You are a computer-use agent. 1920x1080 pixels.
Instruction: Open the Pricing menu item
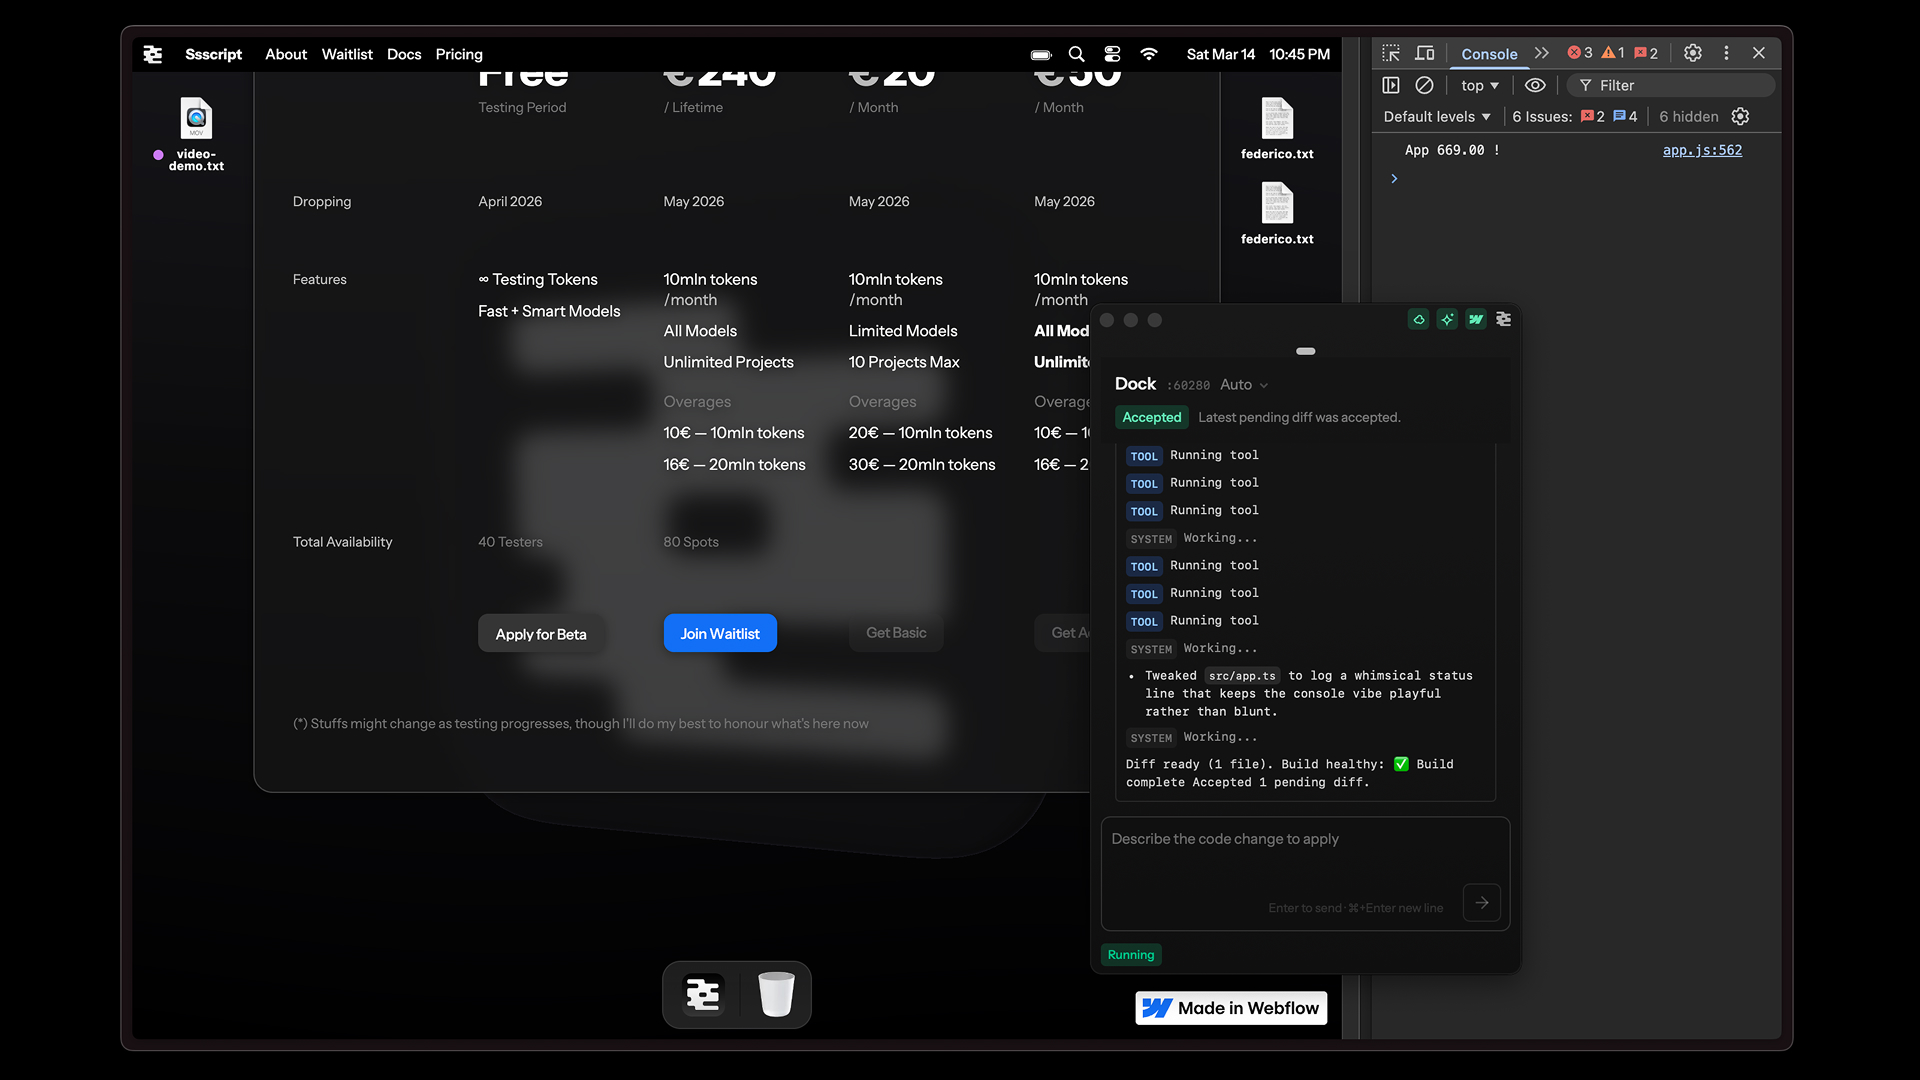(459, 54)
